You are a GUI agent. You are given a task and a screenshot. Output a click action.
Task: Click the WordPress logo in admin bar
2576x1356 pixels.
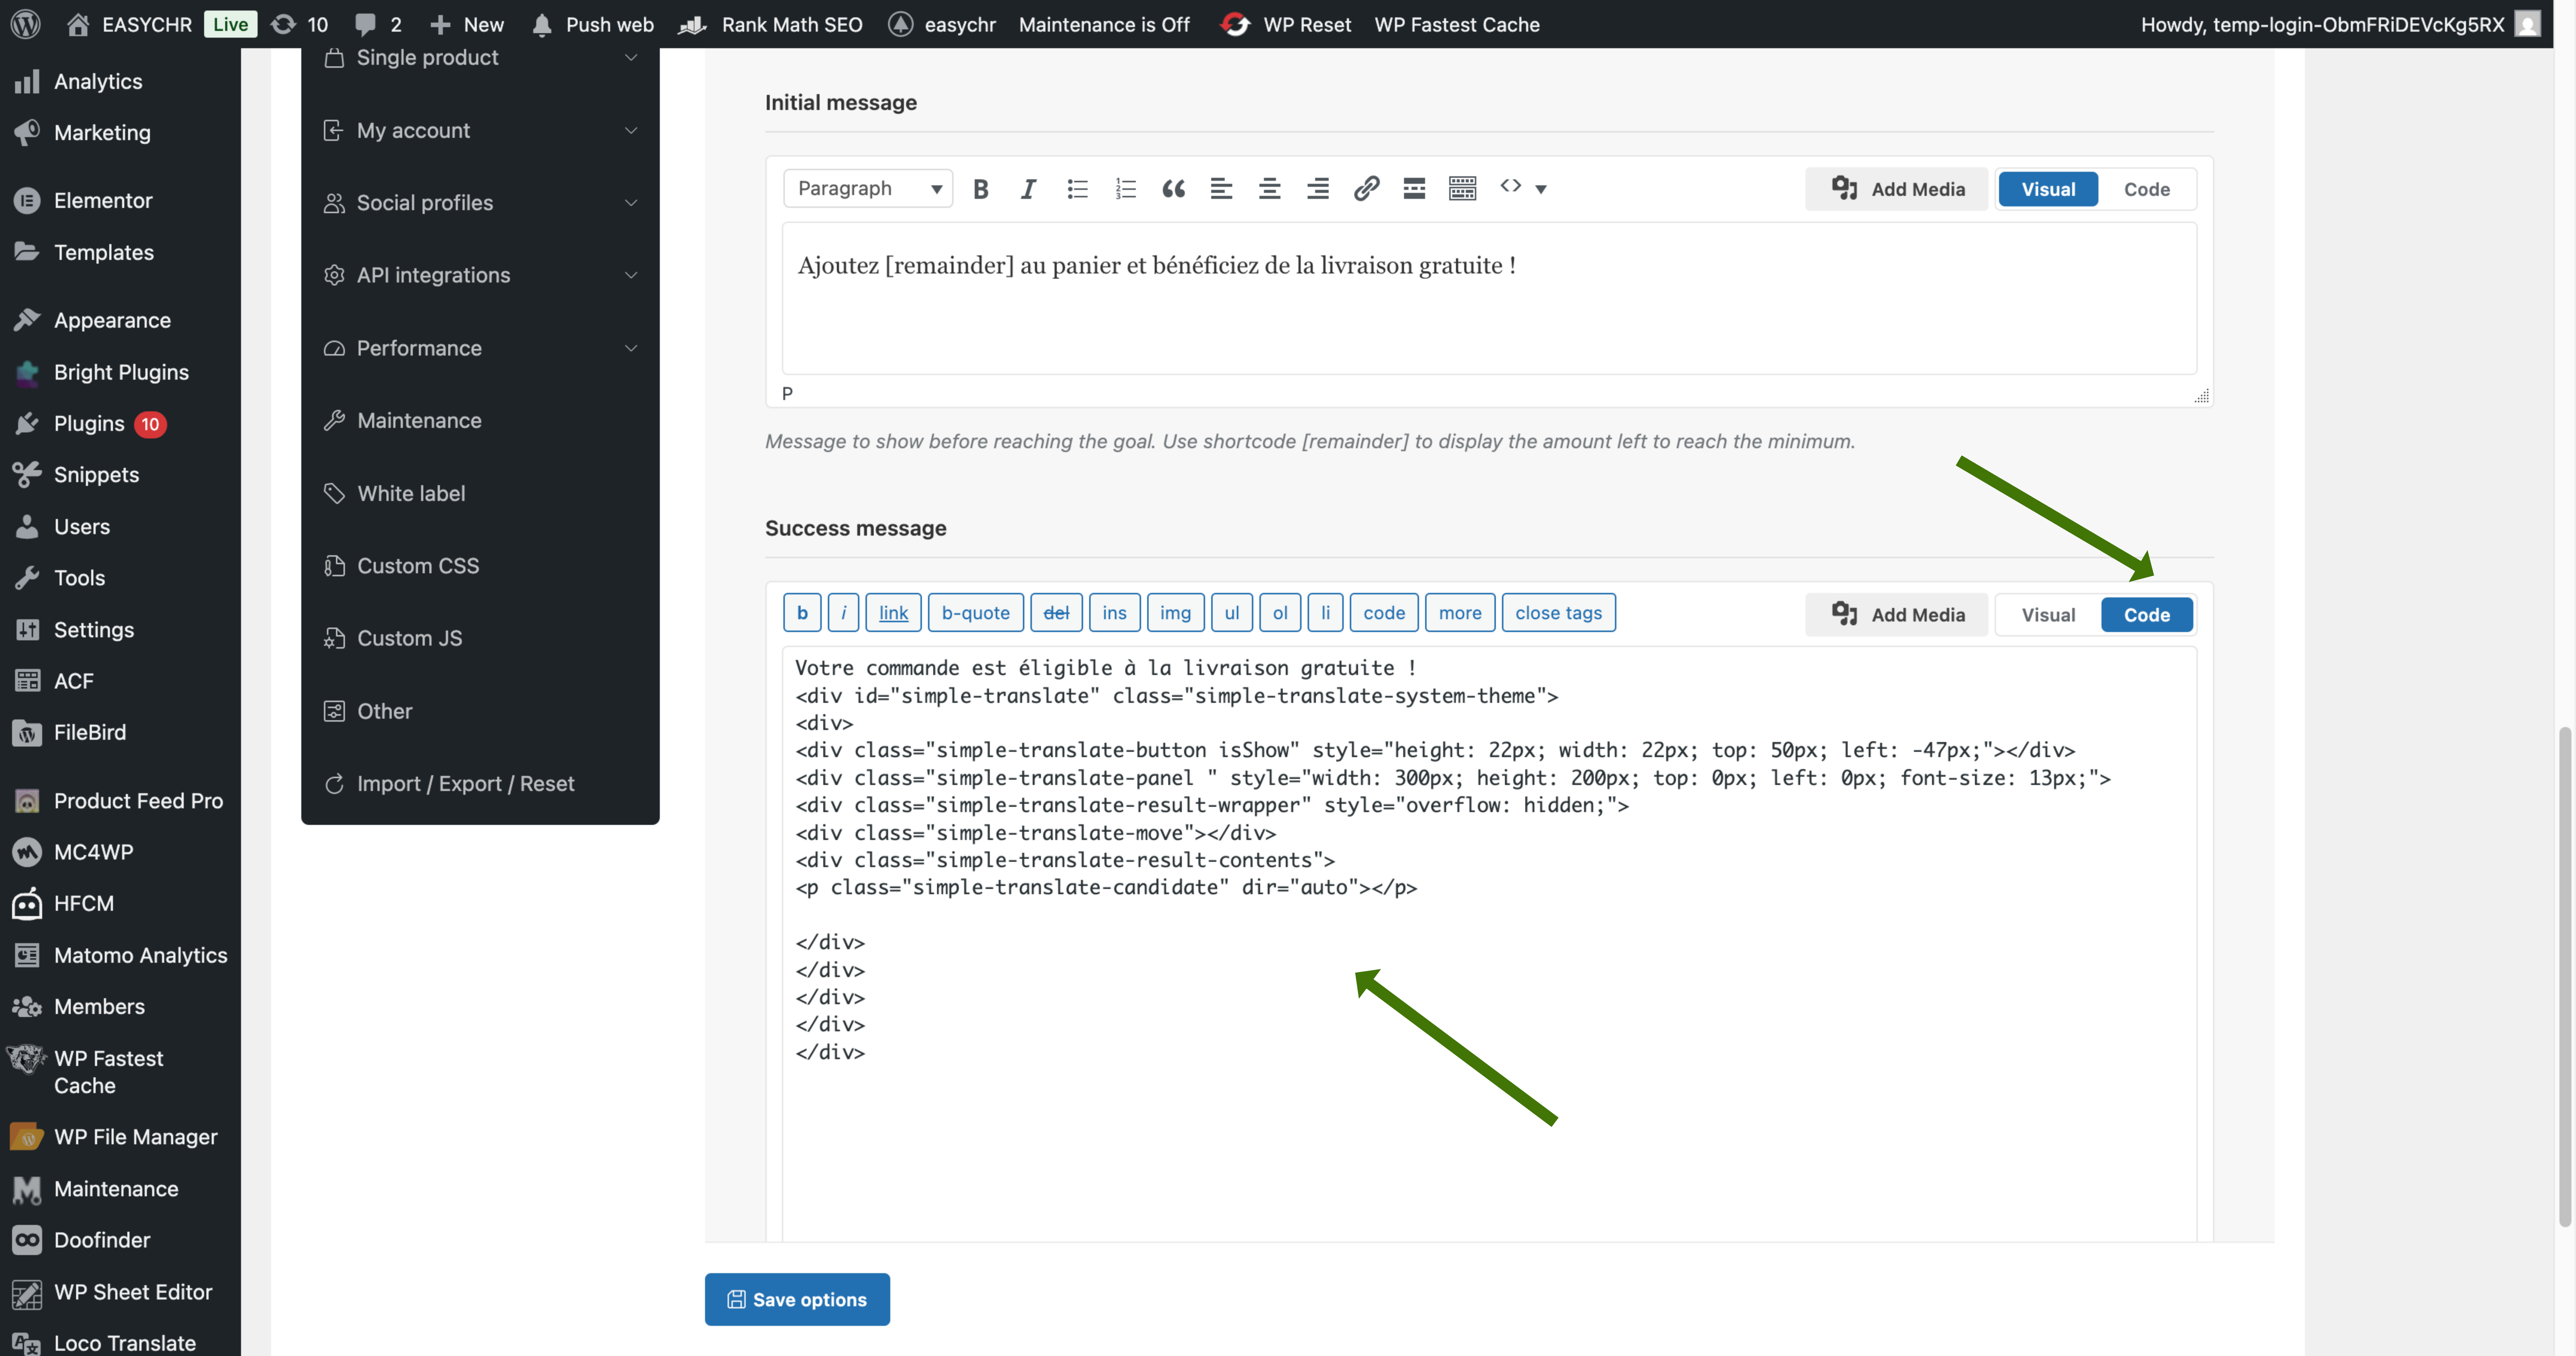click(x=26, y=24)
